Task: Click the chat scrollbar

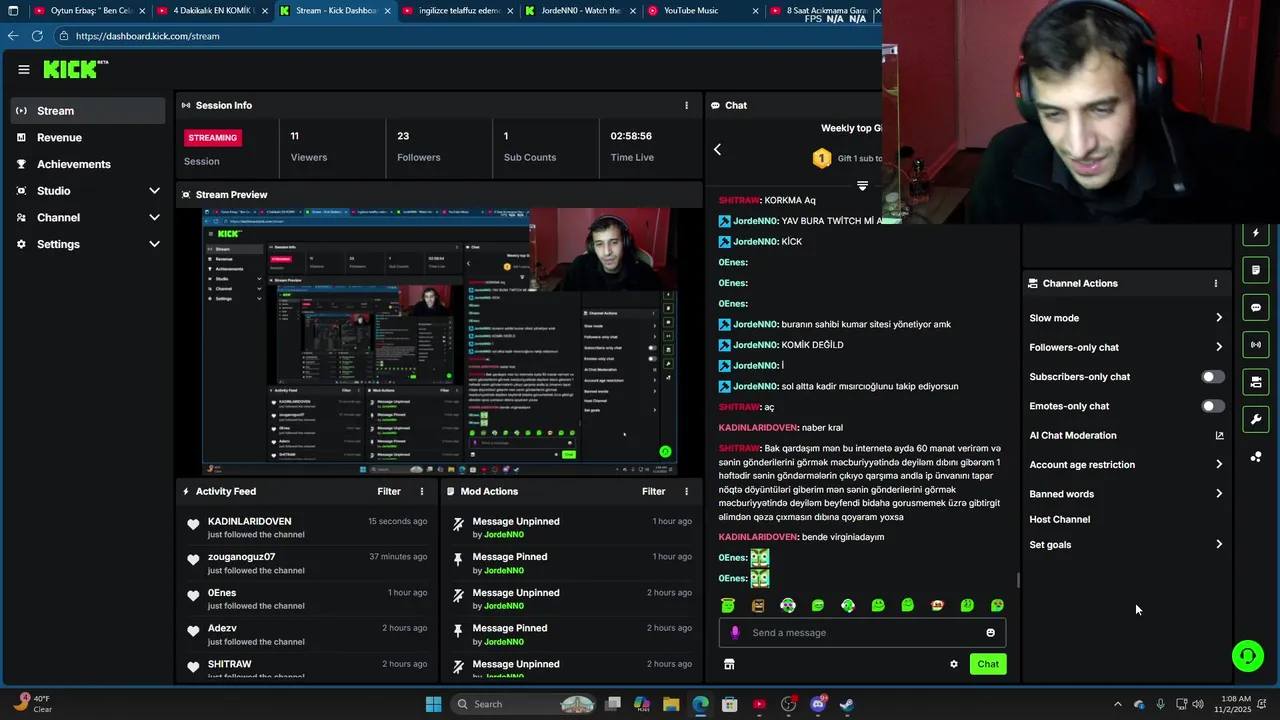Action: pyautogui.click(x=1018, y=580)
